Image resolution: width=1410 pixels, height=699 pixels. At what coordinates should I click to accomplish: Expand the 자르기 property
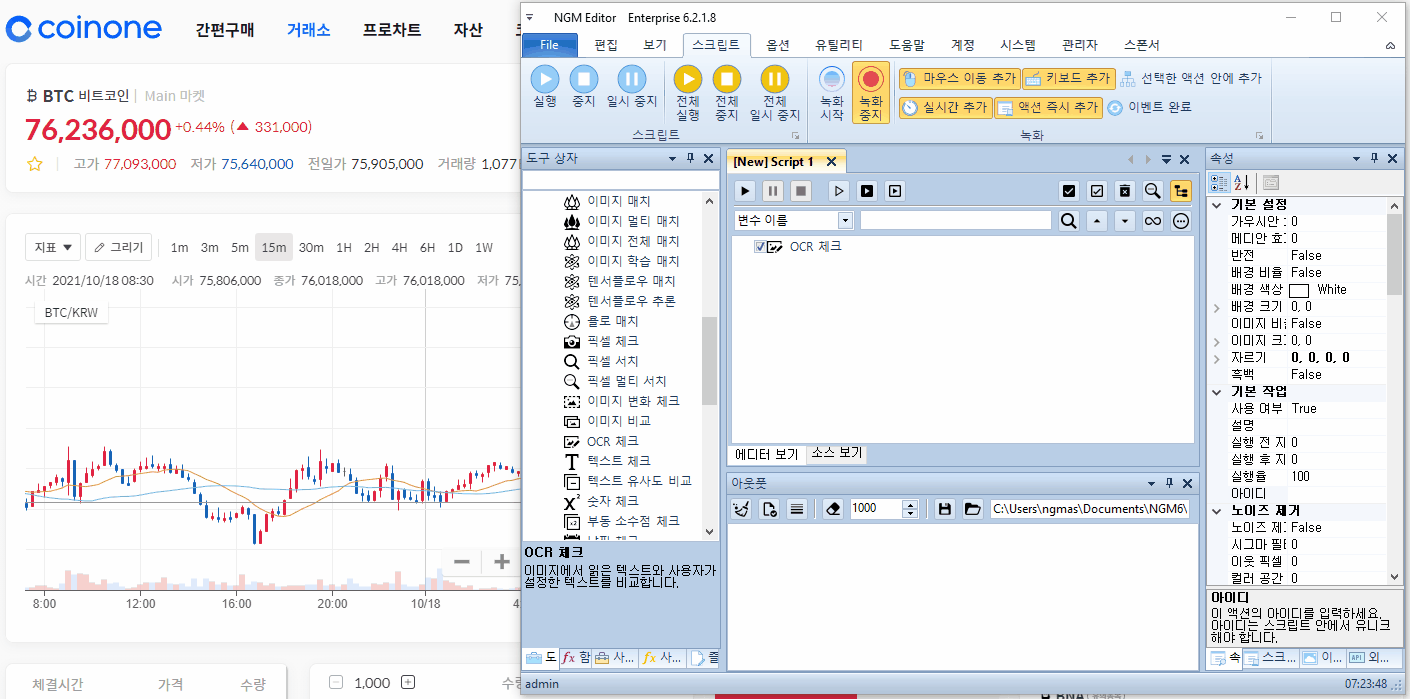coord(1217,357)
